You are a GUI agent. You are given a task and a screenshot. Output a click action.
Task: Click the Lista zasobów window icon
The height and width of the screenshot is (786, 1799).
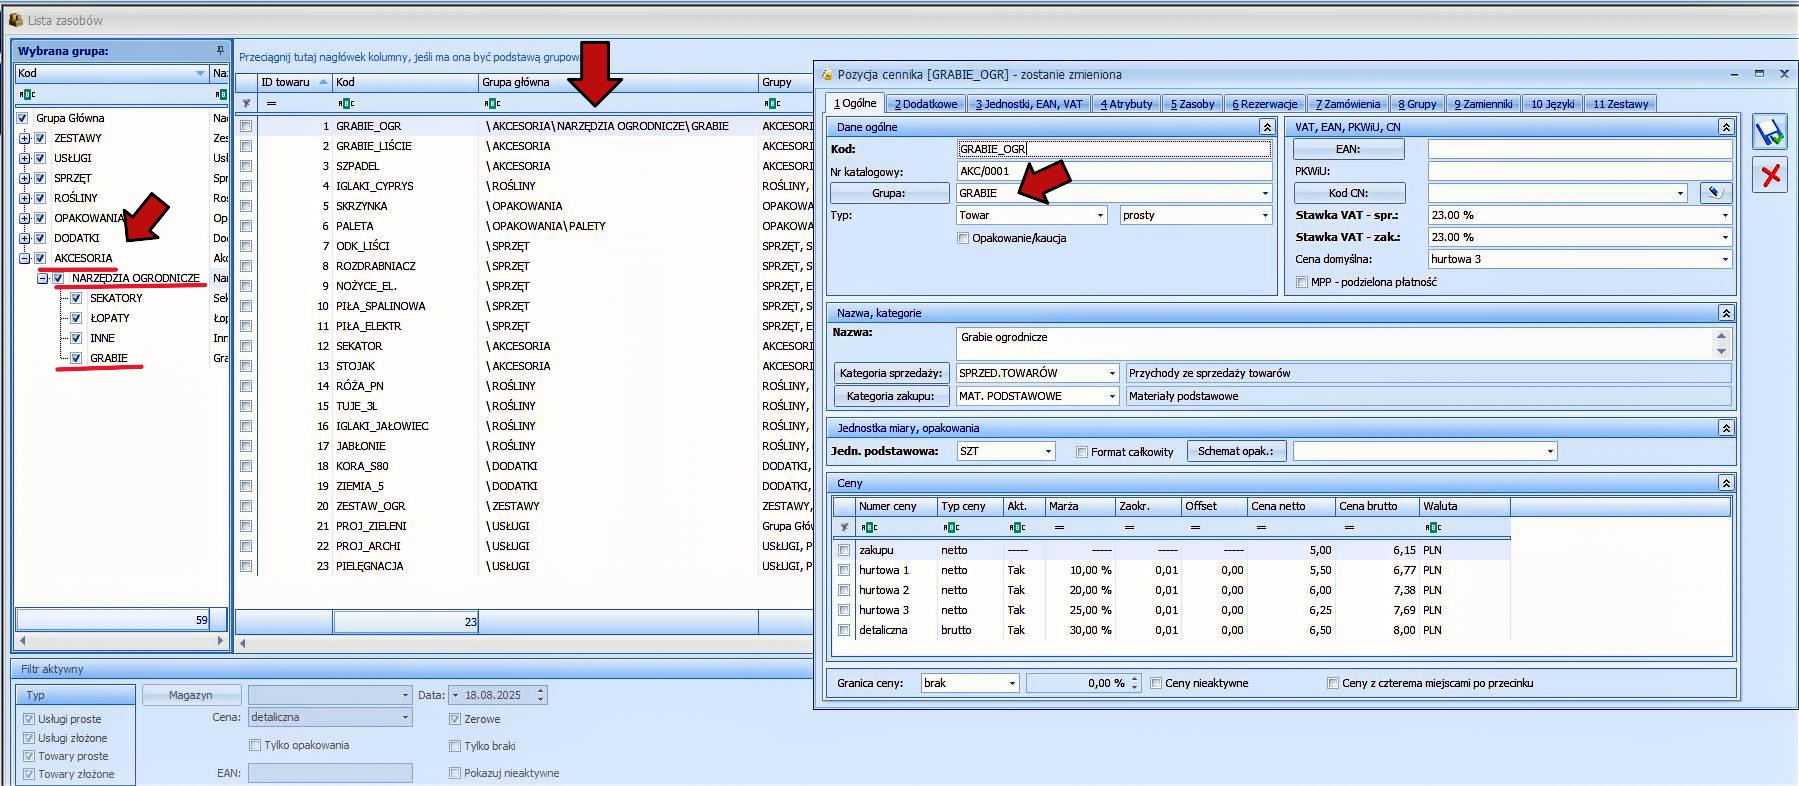16,20
